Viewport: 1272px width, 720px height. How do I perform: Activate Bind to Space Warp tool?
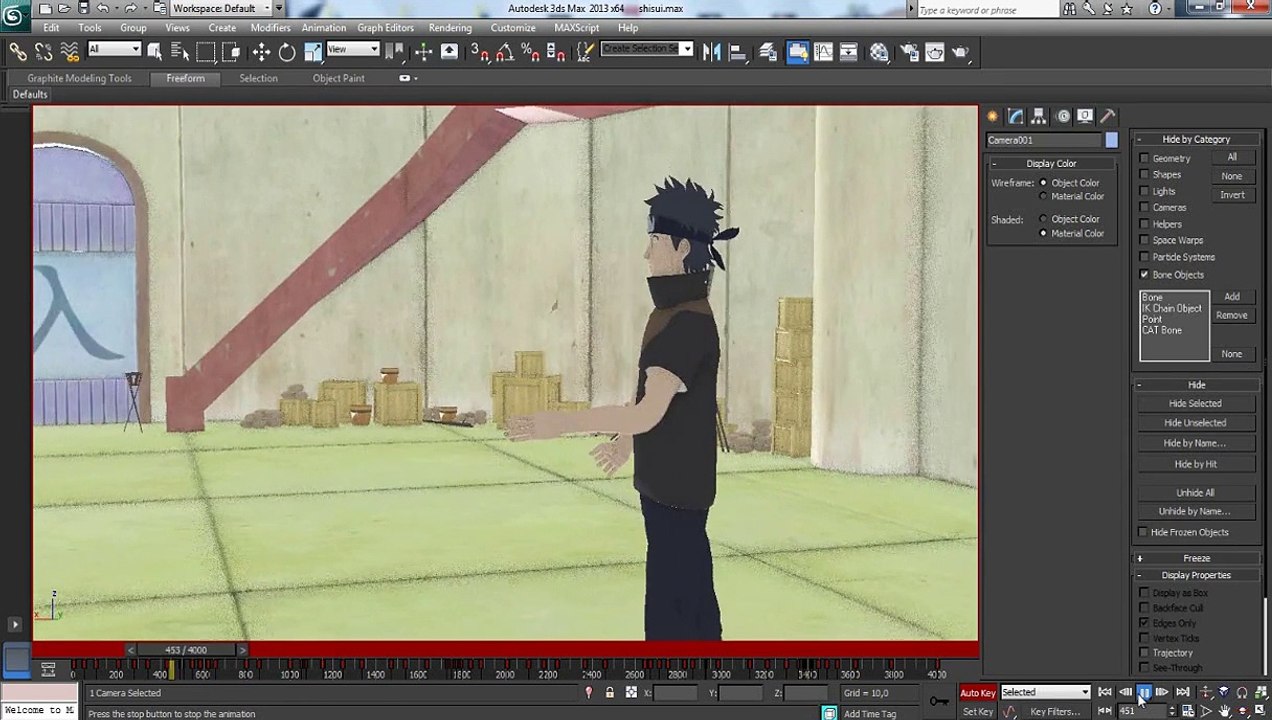69,52
